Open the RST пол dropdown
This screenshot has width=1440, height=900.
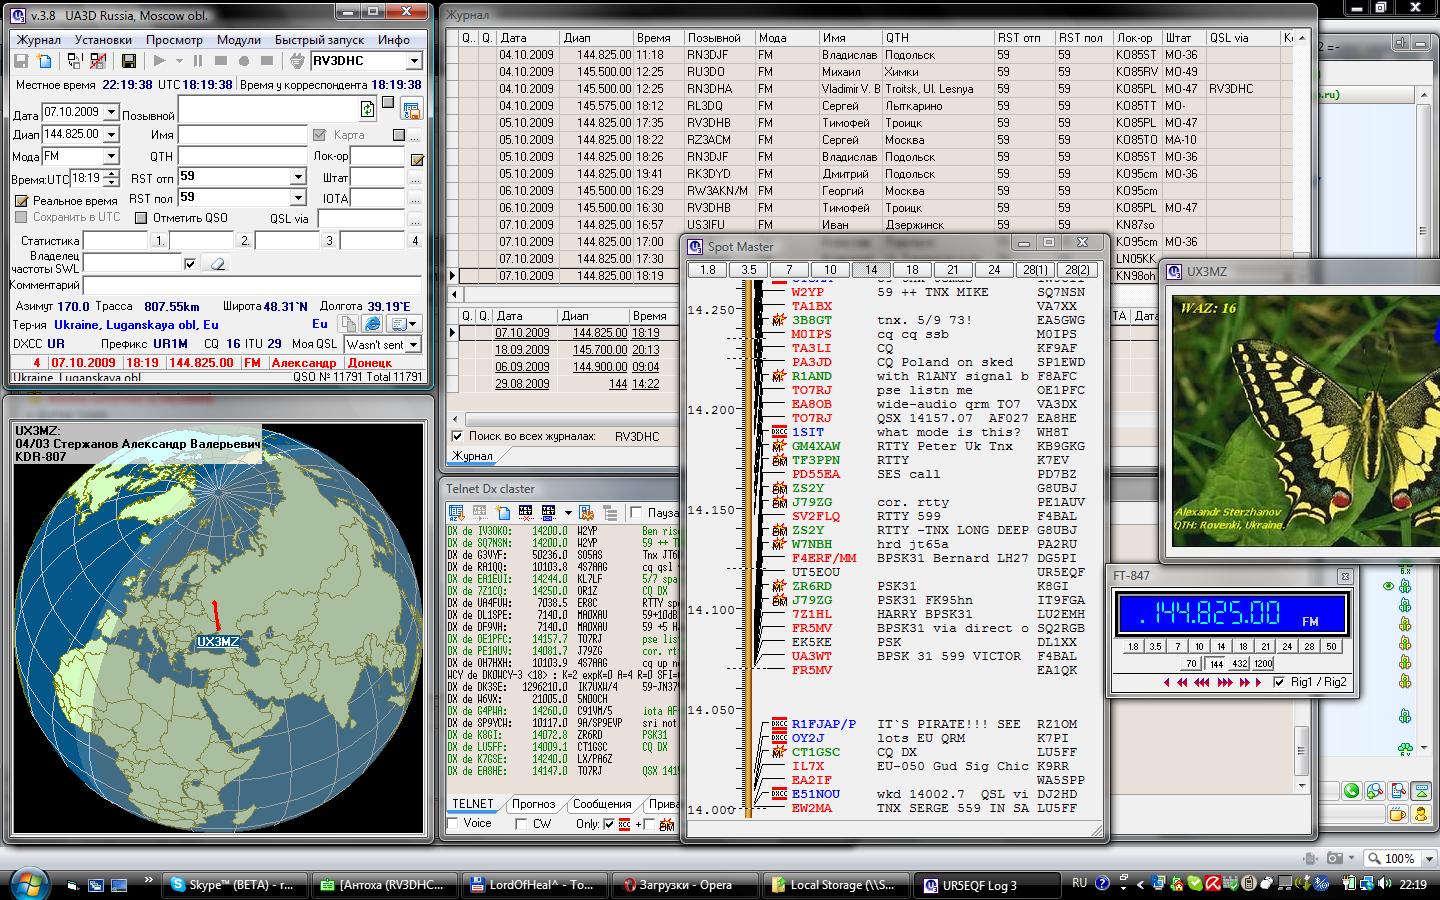click(x=297, y=198)
